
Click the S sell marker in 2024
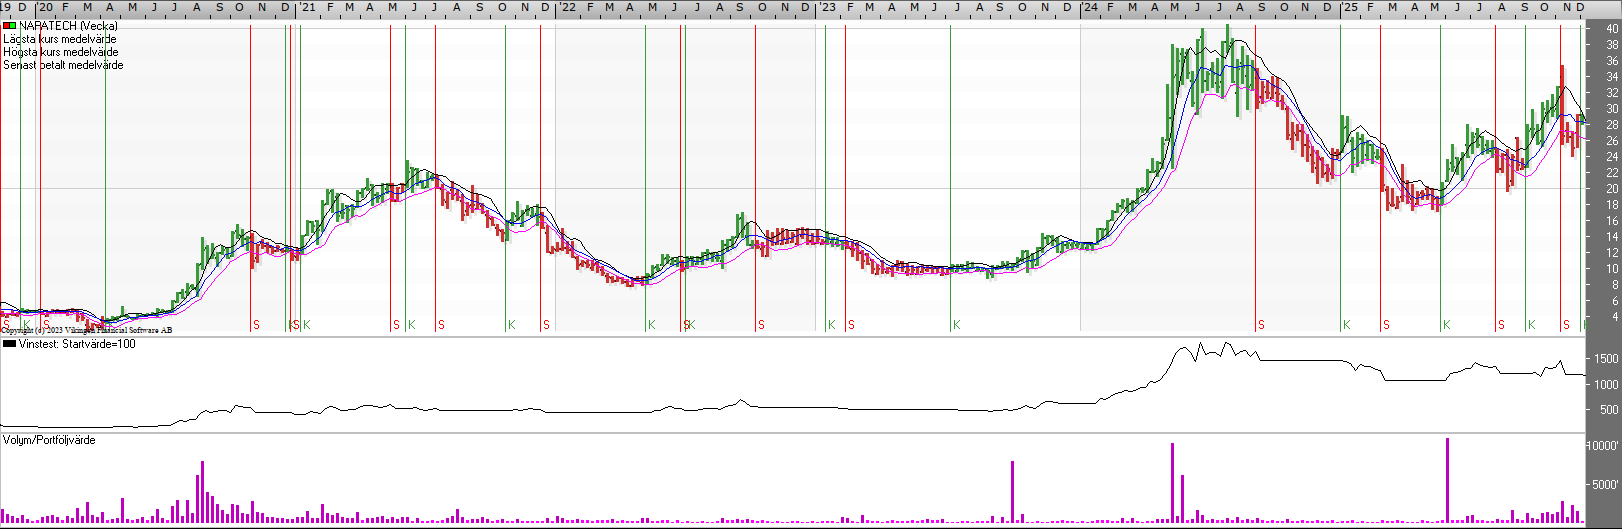1261,325
